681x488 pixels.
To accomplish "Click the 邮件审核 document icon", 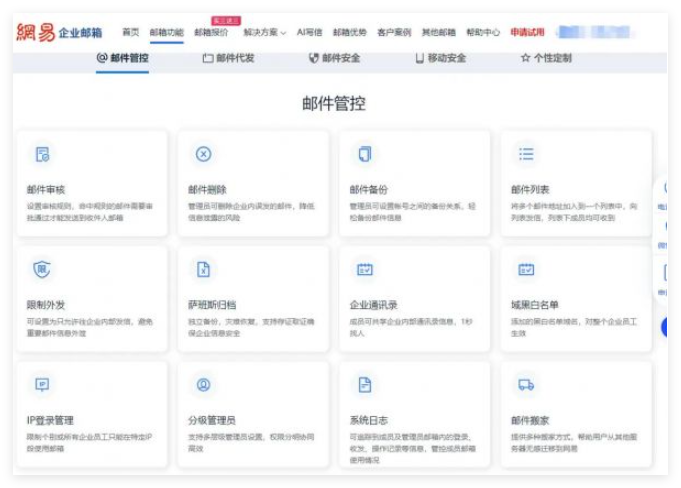I will point(42,154).
